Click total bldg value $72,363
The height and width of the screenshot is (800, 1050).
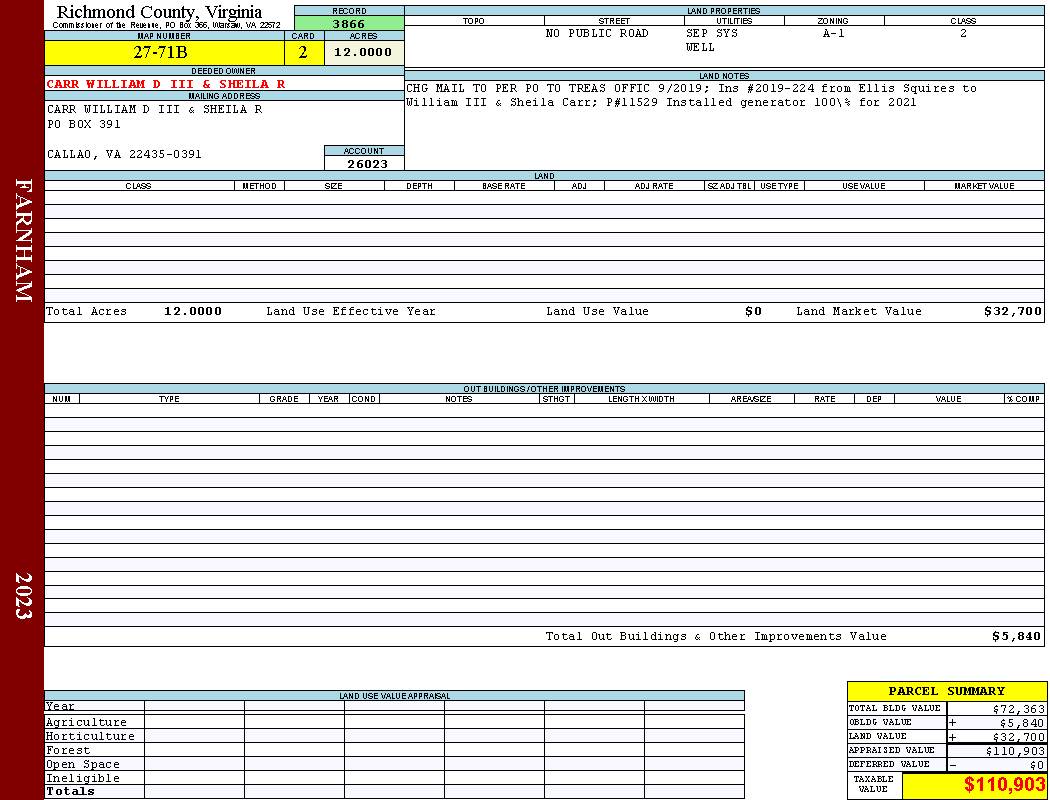click(1018, 709)
